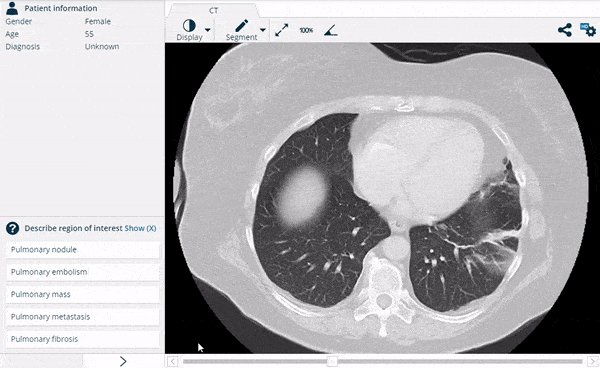
Task: Click the round lesion in CT image
Action: (x=302, y=197)
